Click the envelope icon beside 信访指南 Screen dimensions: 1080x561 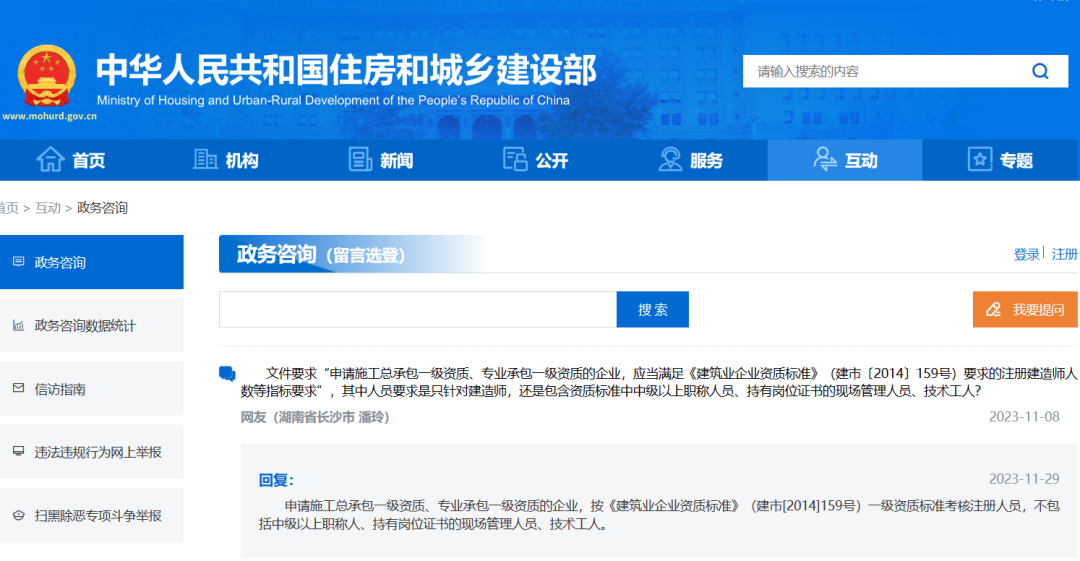[19, 388]
